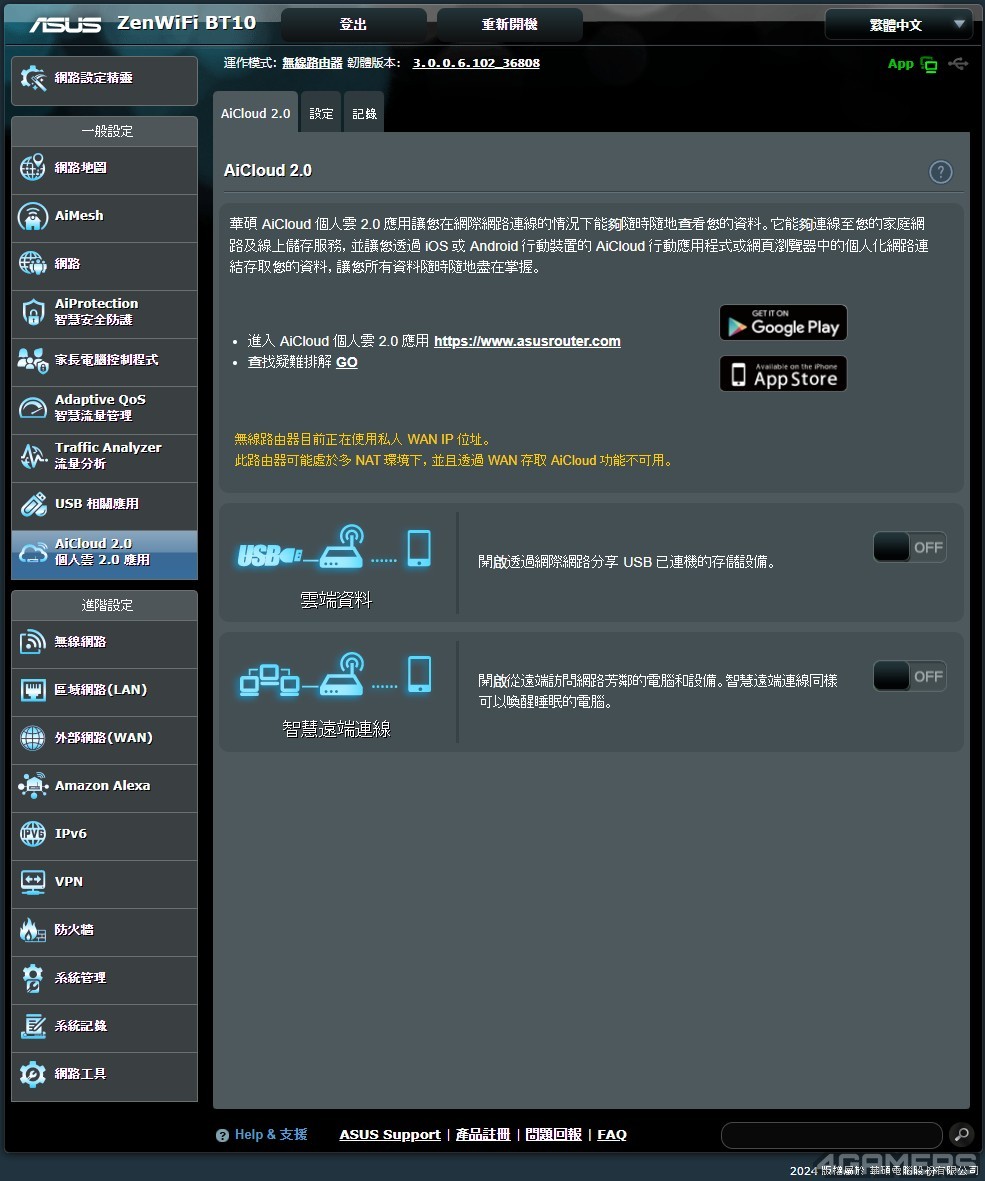Open the IPv6 globe icon
The width and height of the screenshot is (985, 1181).
point(32,834)
